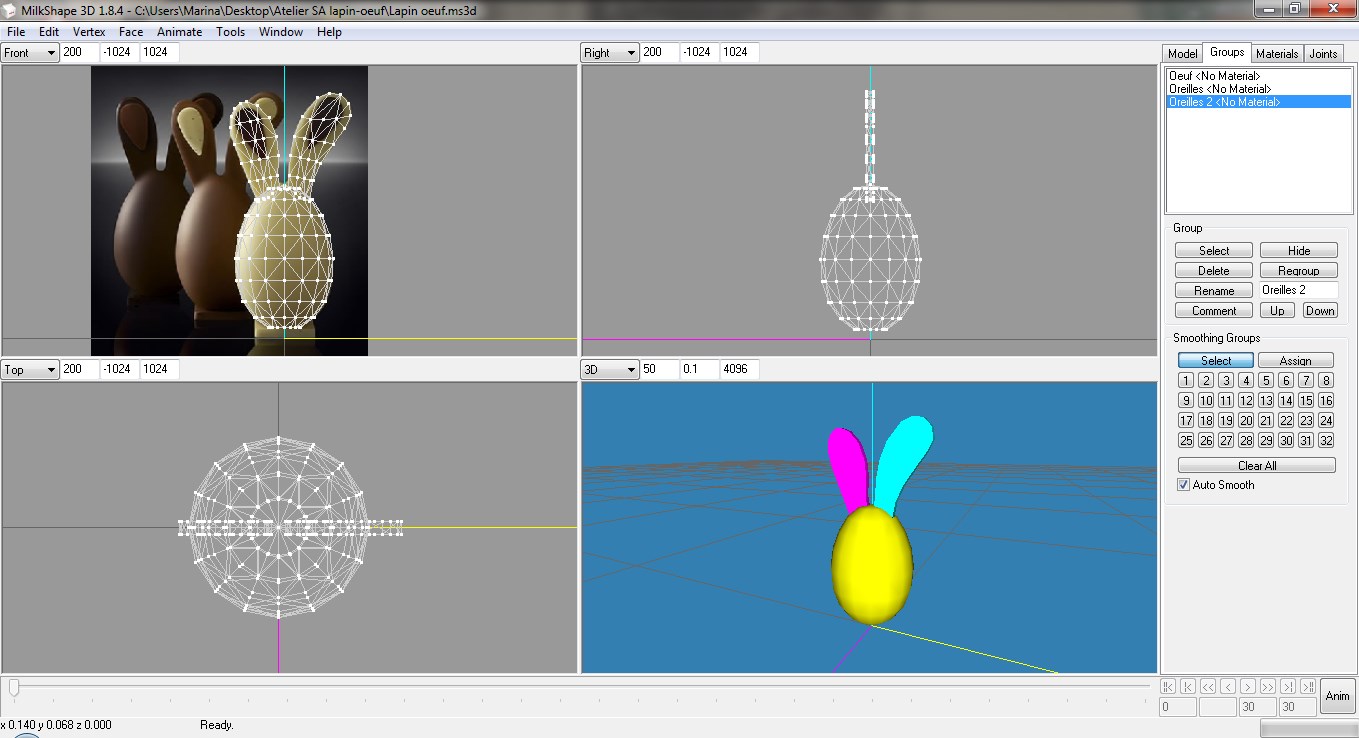Switch to the Joints tab
The width and height of the screenshot is (1359, 738).
coord(1323,54)
